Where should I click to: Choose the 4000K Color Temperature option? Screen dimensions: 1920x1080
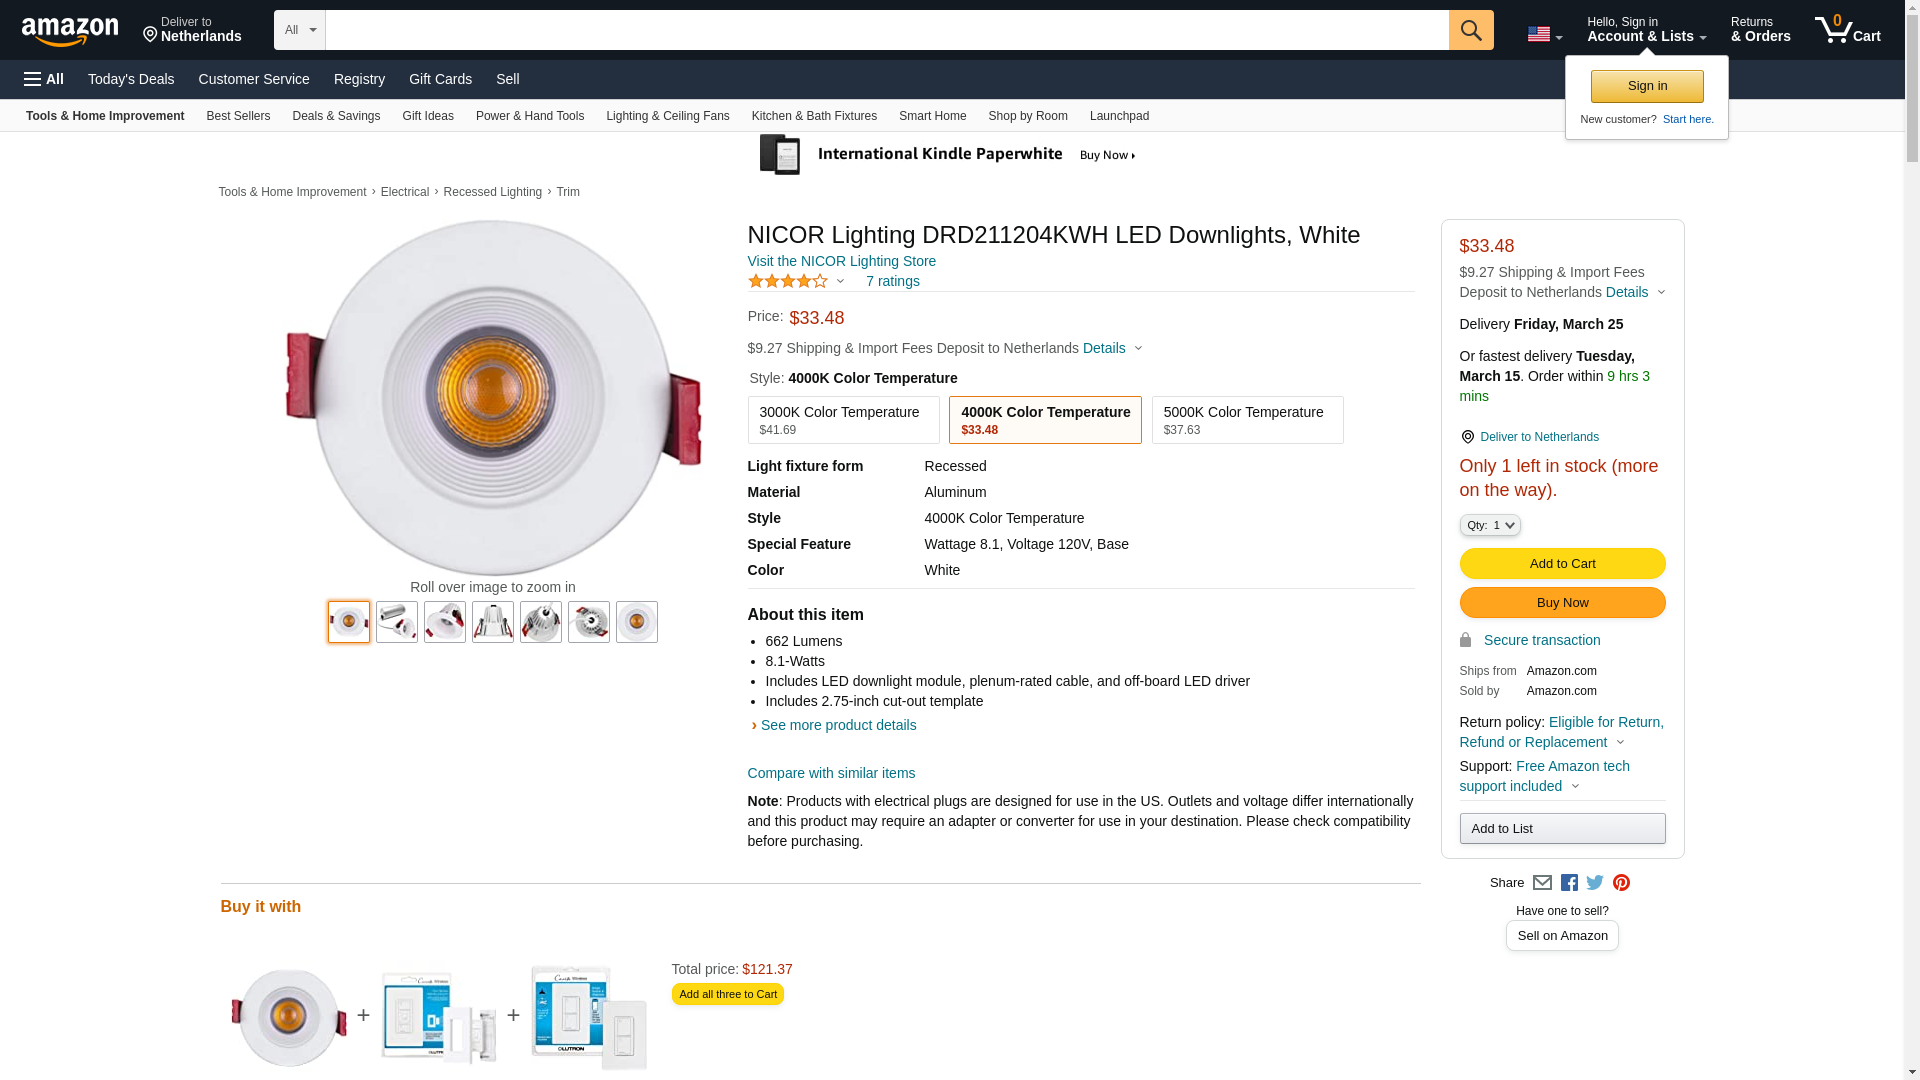(x=1045, y=420)
